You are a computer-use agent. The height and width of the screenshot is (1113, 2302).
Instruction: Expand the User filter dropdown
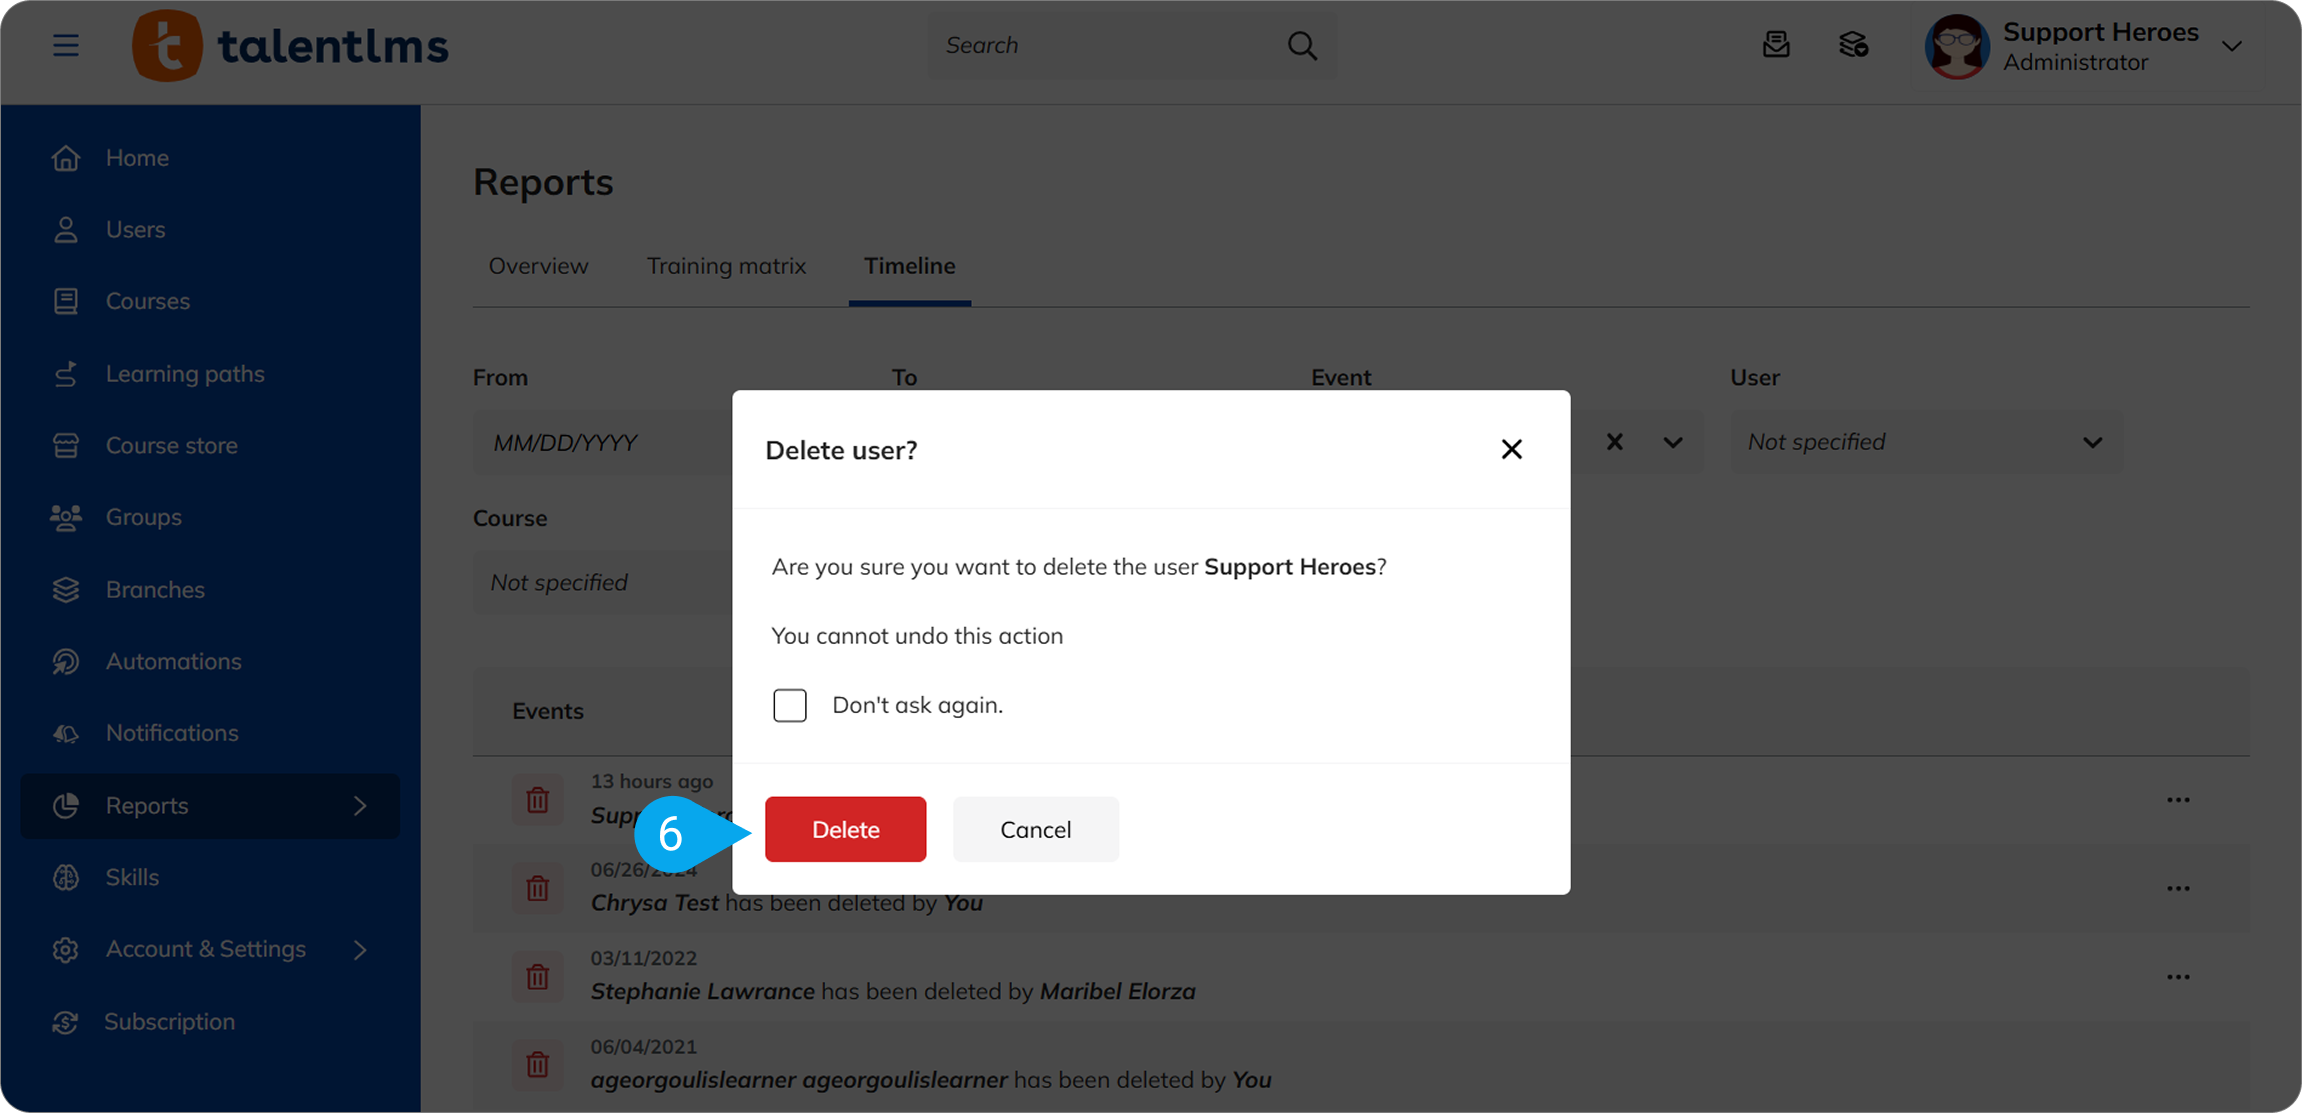point(2092,442)
